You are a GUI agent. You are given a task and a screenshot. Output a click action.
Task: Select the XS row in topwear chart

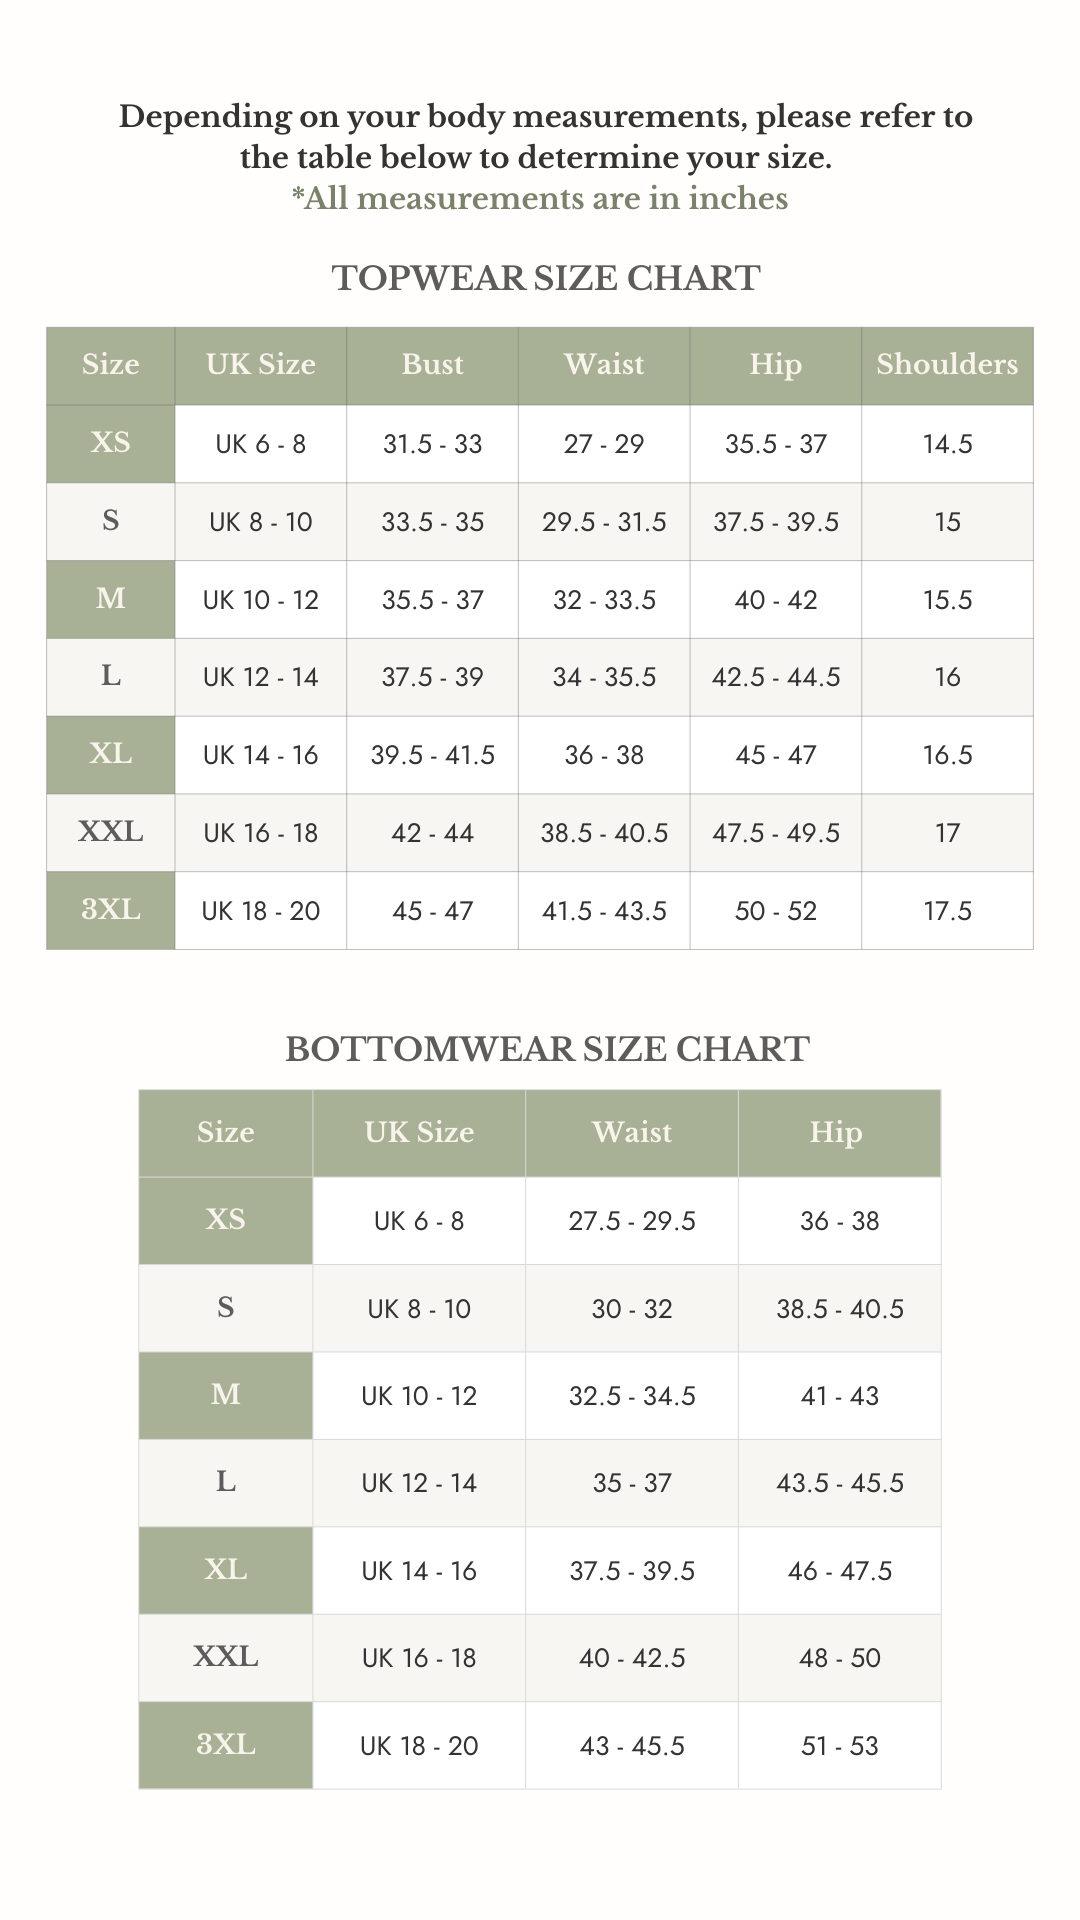[540, 444]
